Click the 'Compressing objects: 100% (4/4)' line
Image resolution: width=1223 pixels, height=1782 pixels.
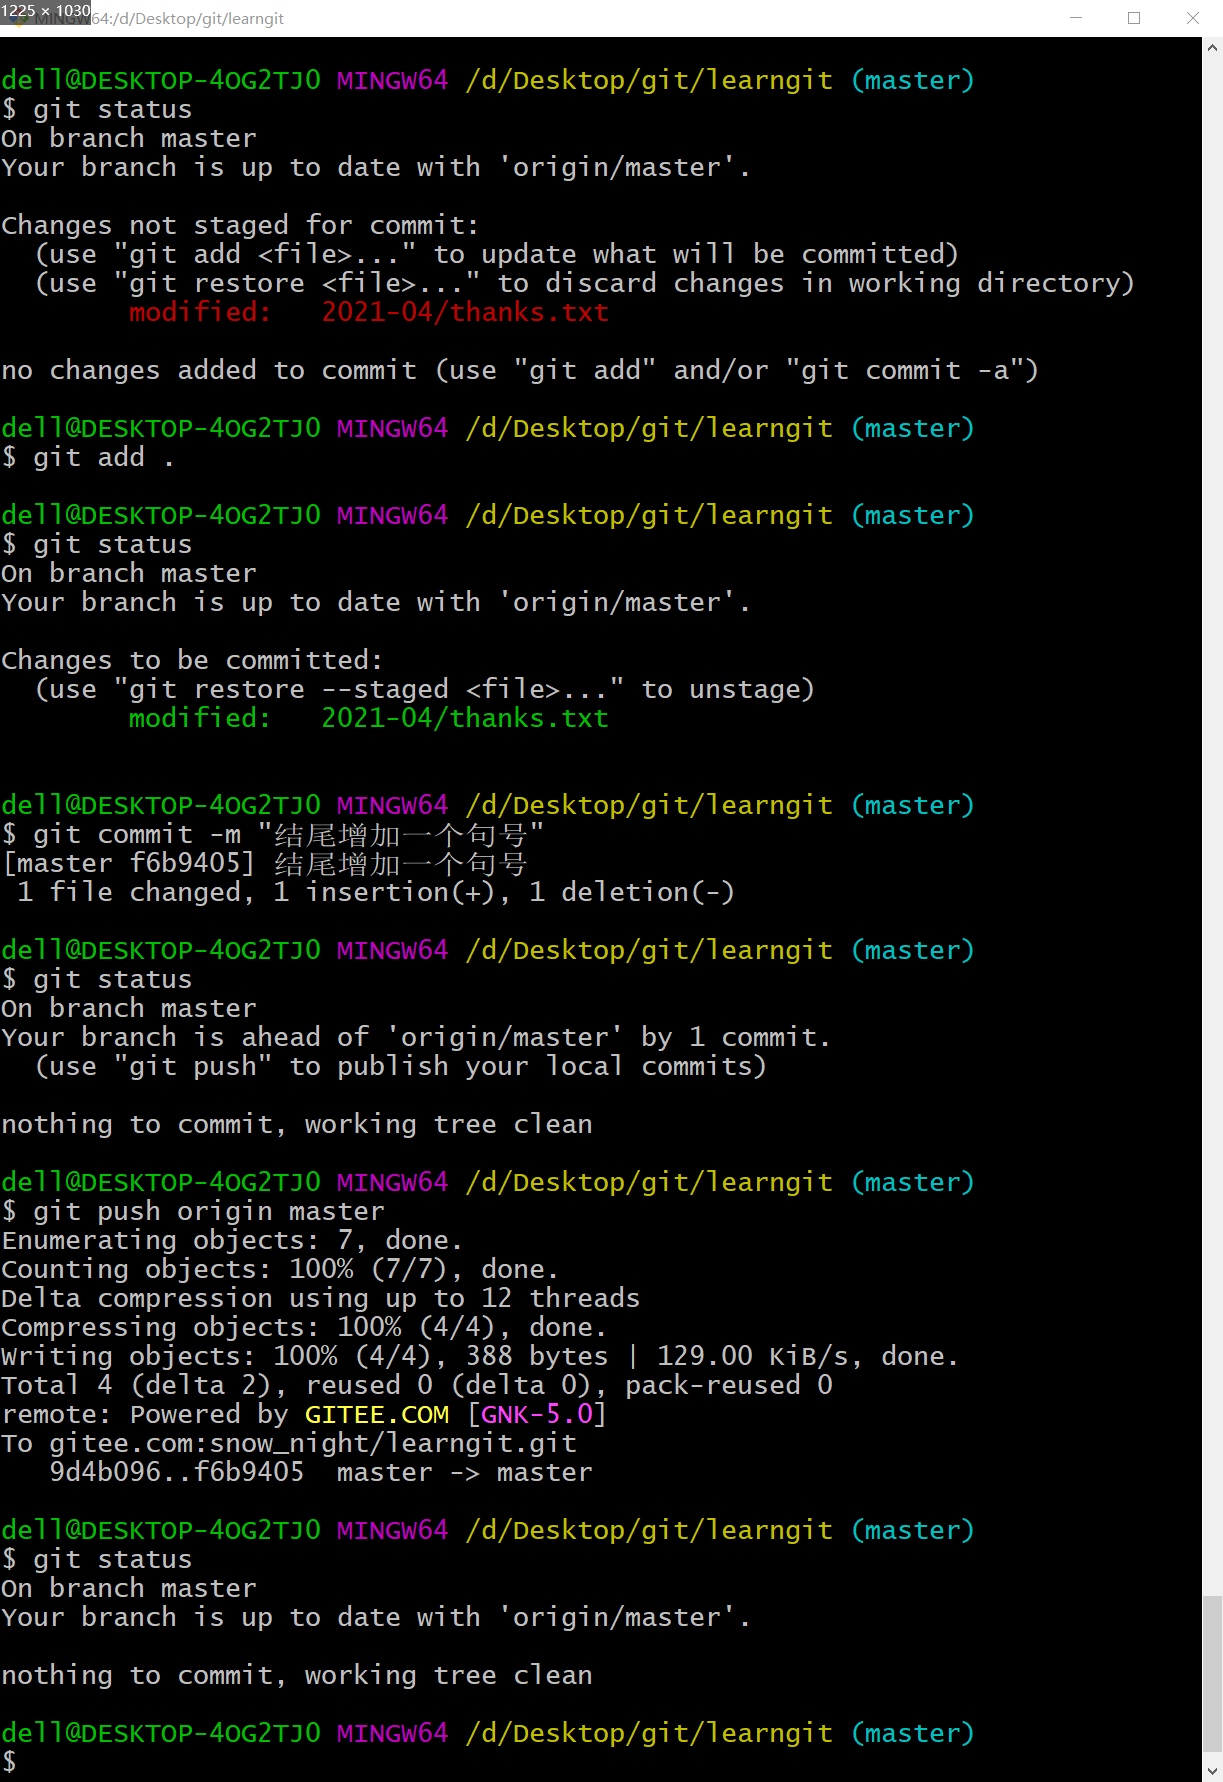[x=304, y=1327]
